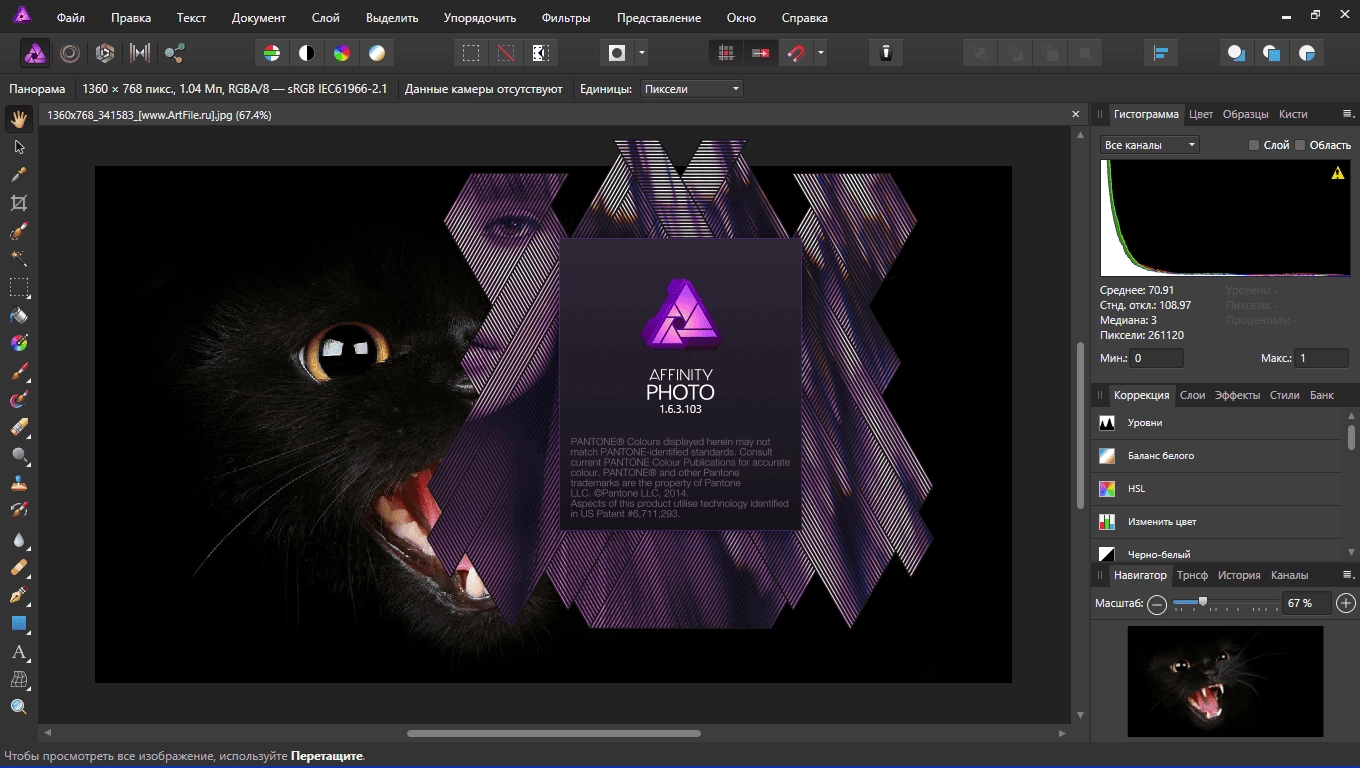This screenshot has width=1360, height=768.
Task: Select the Move arrow tool
Action: pos(19,147)
